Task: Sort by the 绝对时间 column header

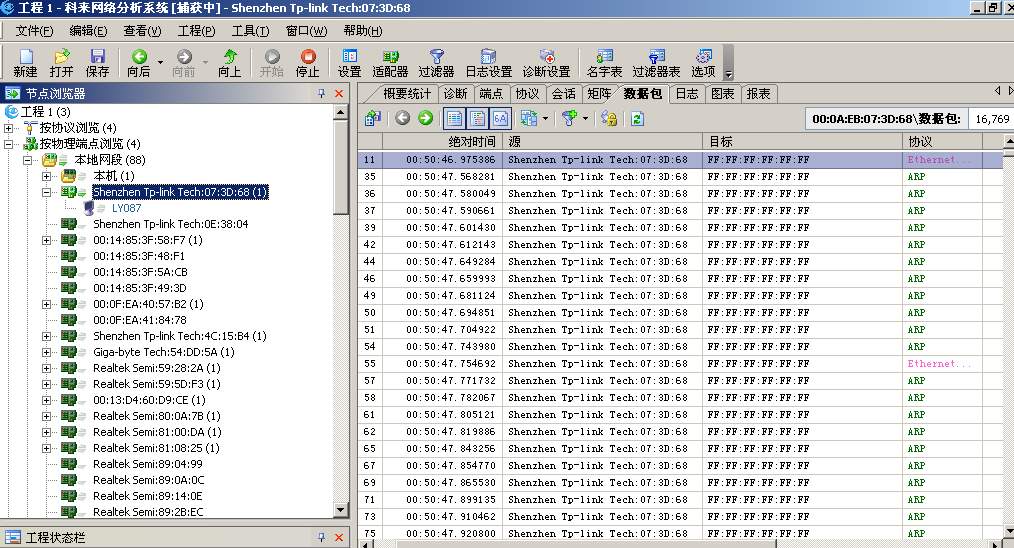Action: pos(470,142)
